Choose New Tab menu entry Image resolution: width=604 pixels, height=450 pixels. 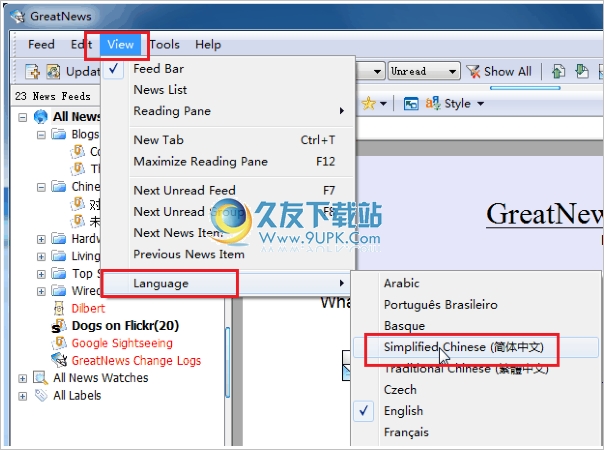click(x=228, y=140)
